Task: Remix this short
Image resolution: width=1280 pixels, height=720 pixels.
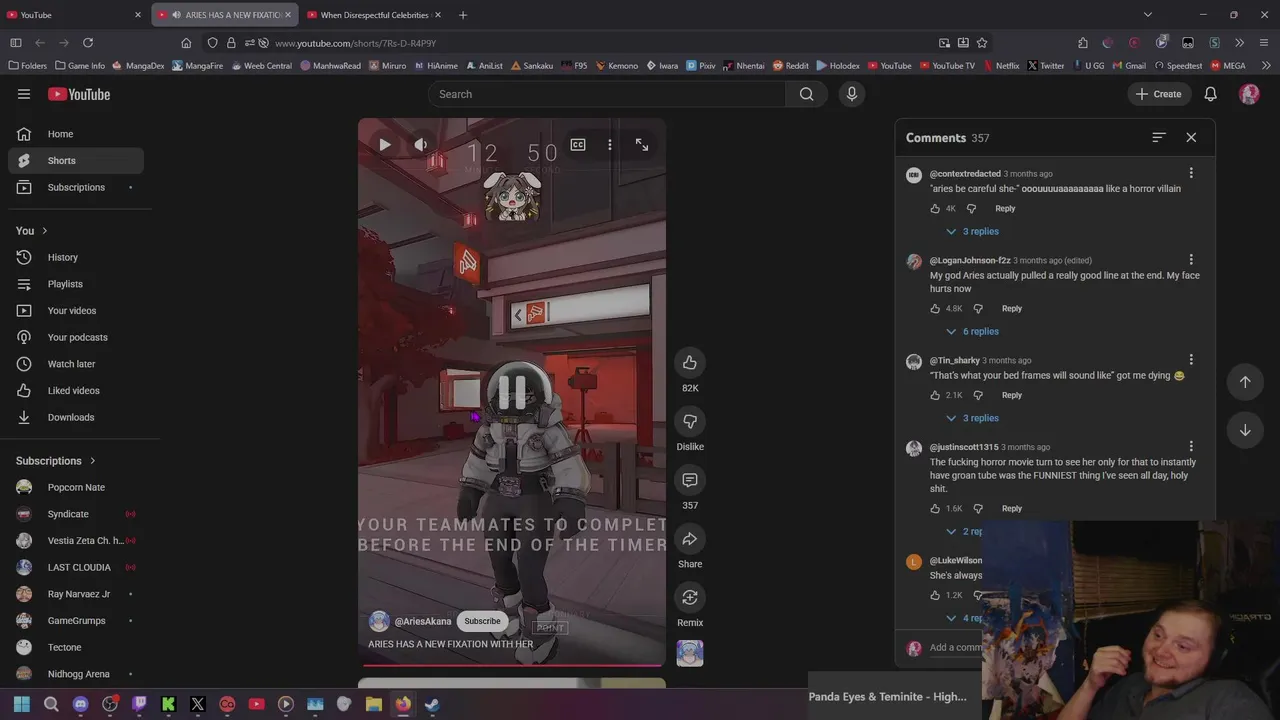Action: point(690,597)
